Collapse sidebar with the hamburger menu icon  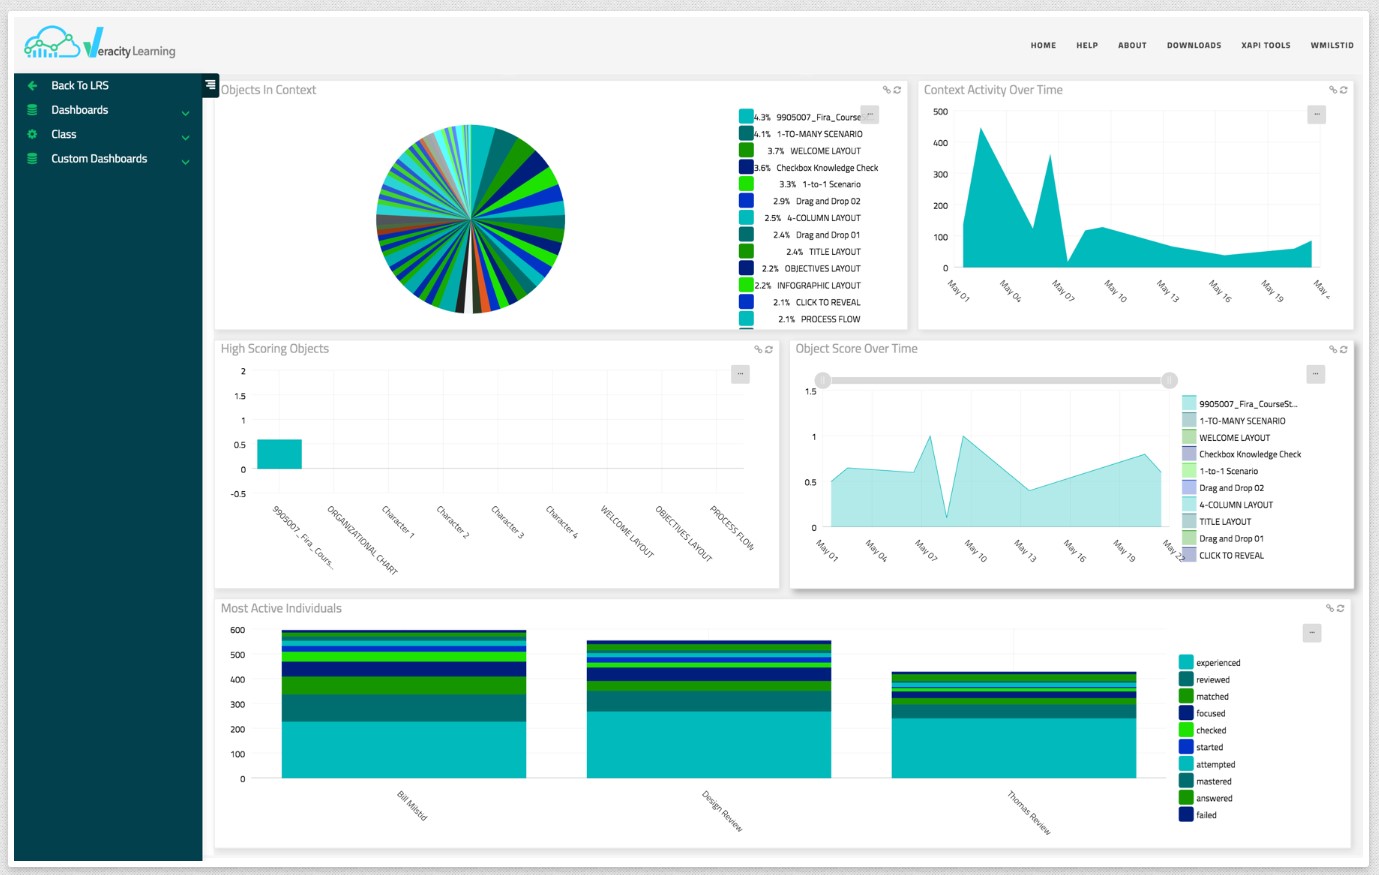[210, 85]
